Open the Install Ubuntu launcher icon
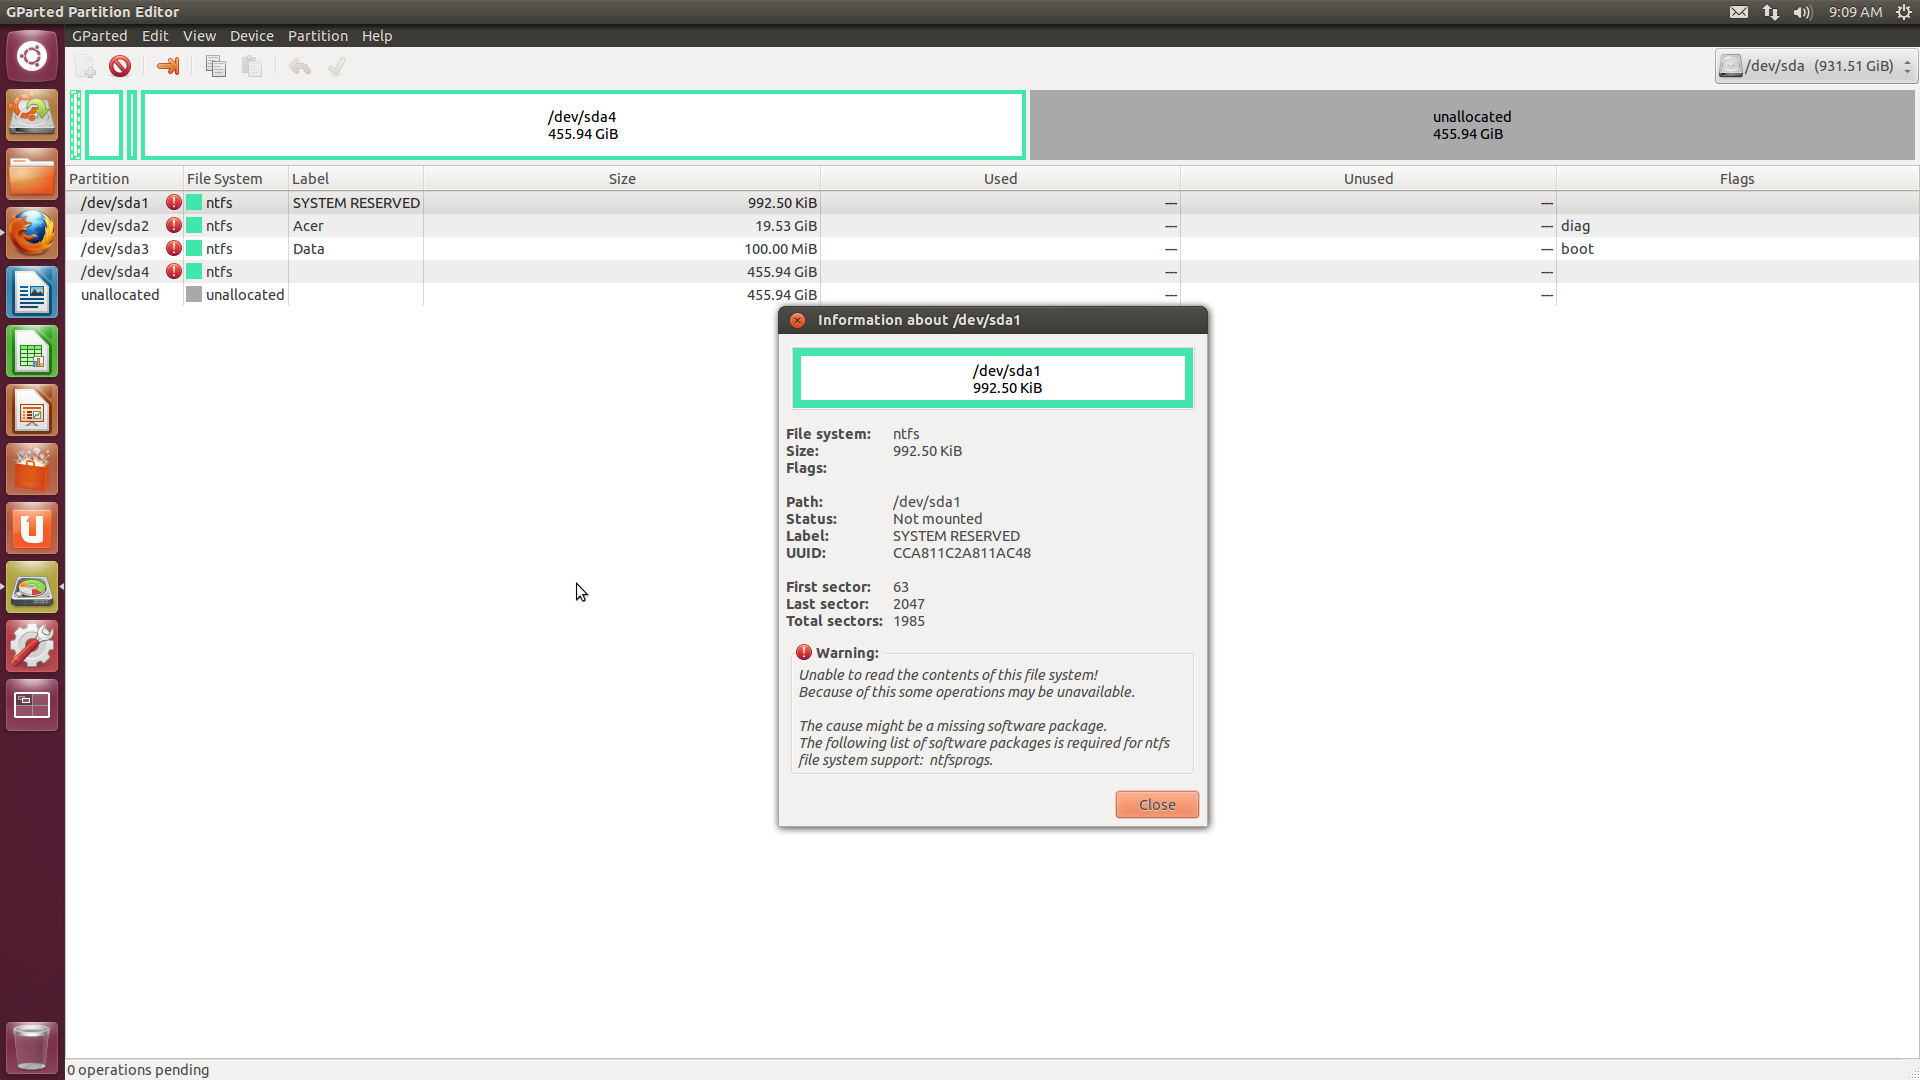Image resolution: width=1920 pixels, height=1080 pixels. coord(32,116)
